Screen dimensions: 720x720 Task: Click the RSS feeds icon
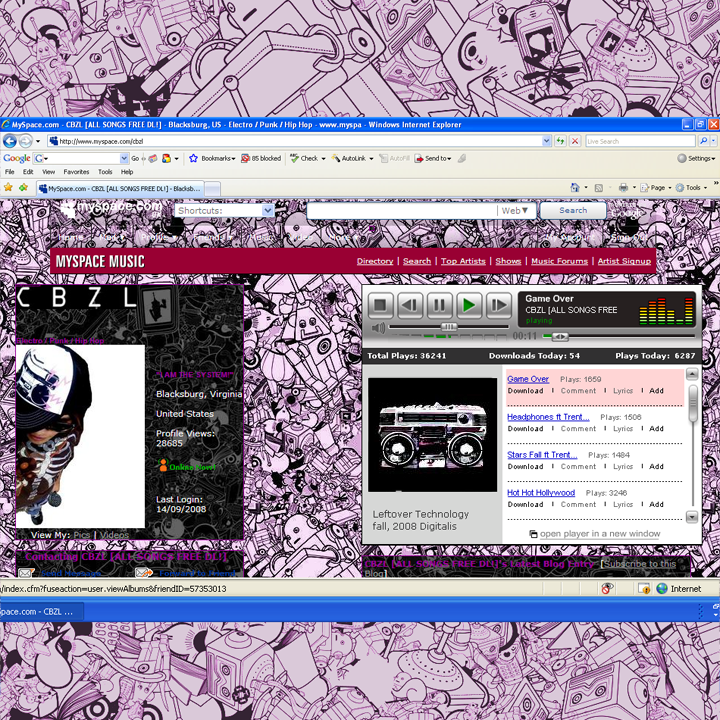(x=599, y=187)
